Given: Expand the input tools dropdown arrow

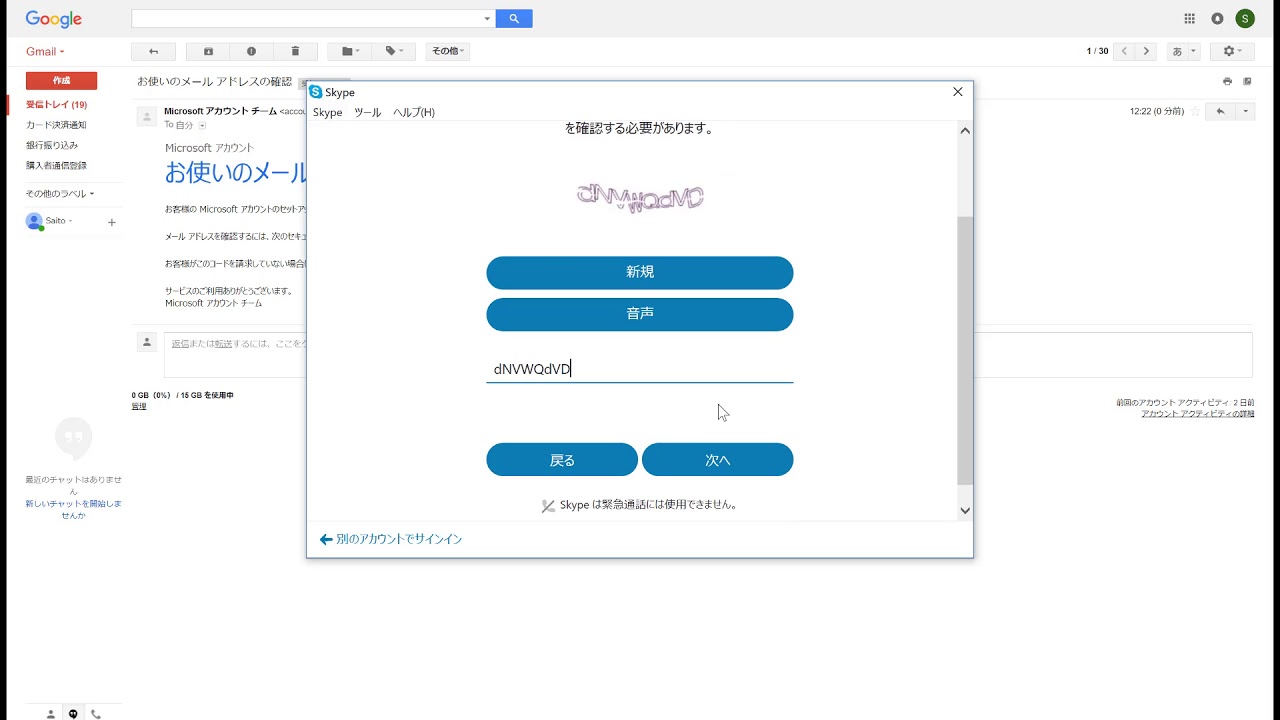Looking at the screenshot, I should [1194, 51].
